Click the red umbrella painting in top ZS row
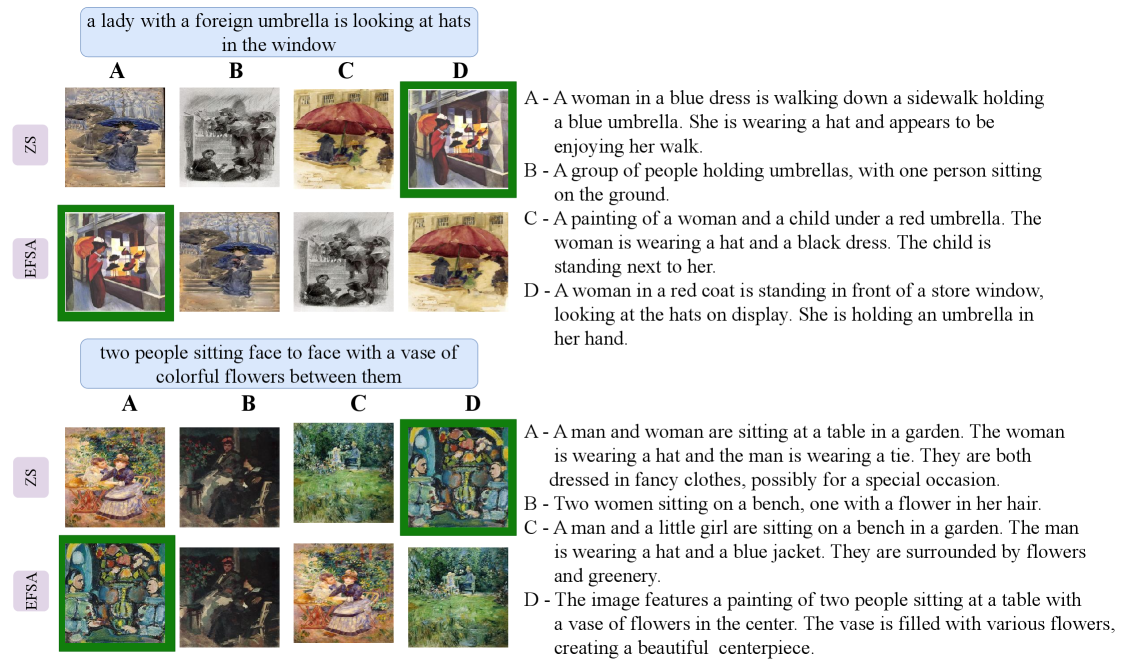 344,138
